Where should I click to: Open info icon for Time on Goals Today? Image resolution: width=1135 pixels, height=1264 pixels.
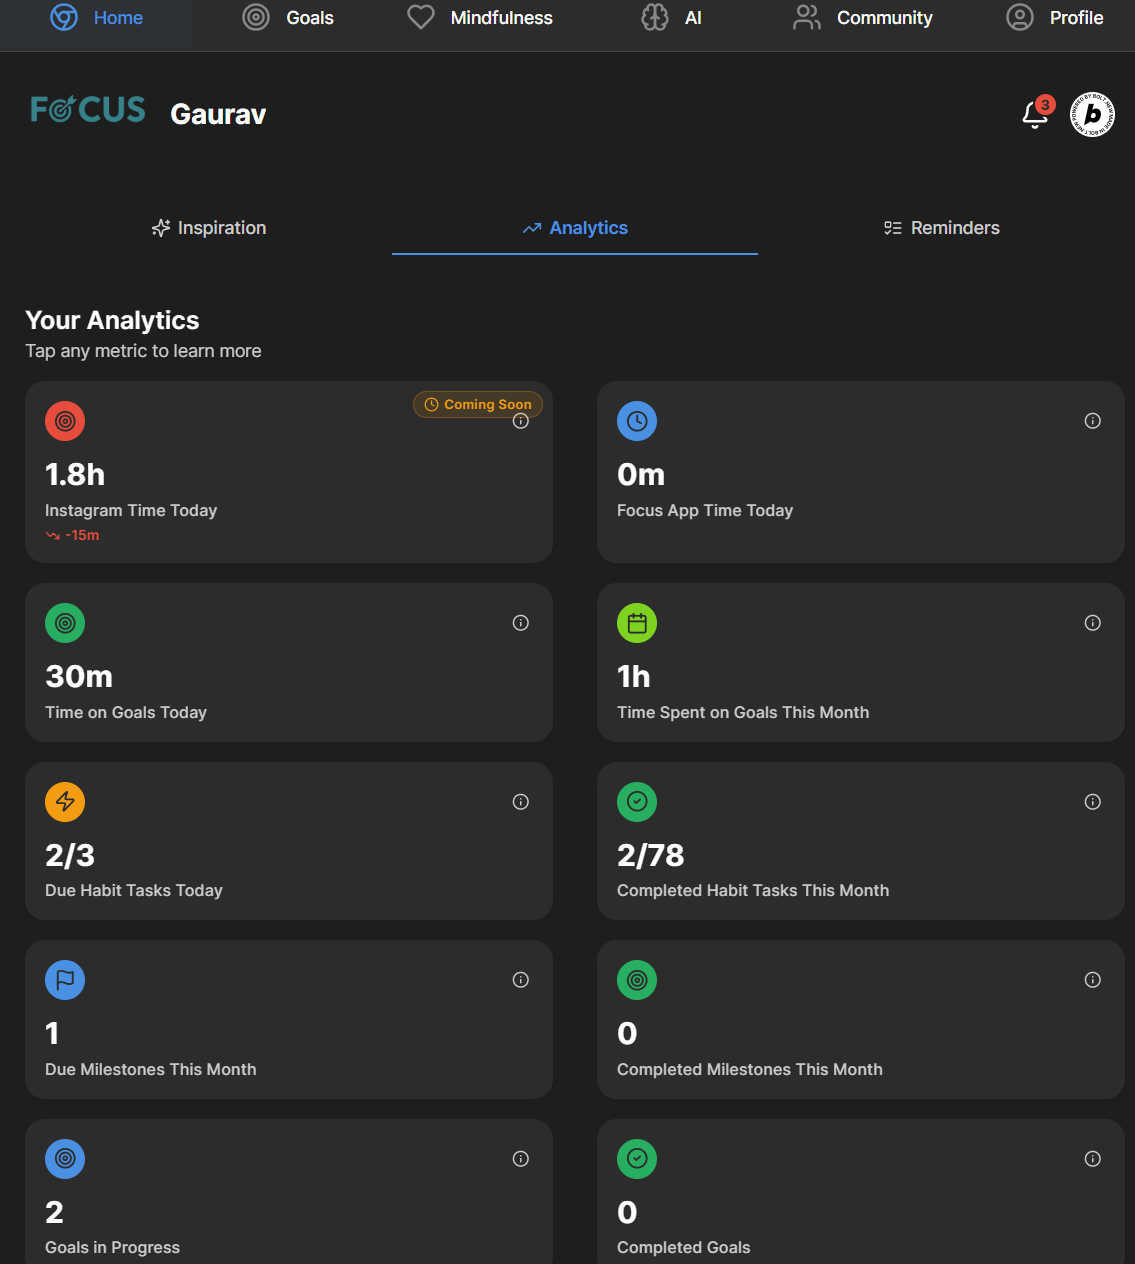[x=520, y=623]
